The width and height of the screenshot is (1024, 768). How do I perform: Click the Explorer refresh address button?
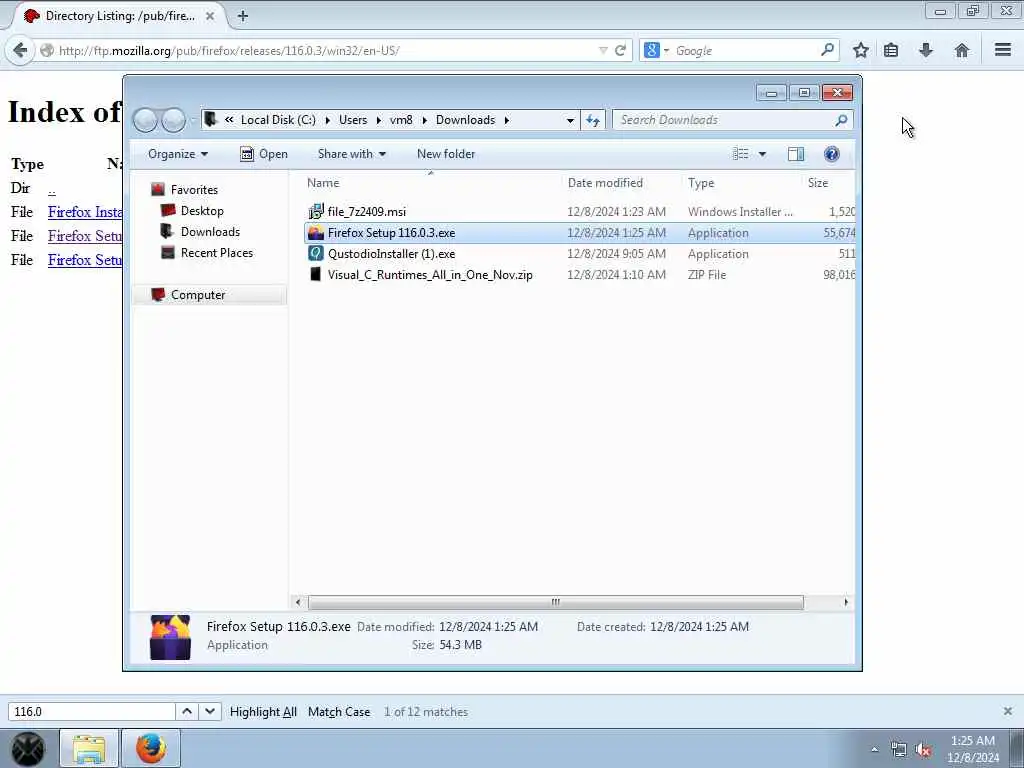coord(593,120)
